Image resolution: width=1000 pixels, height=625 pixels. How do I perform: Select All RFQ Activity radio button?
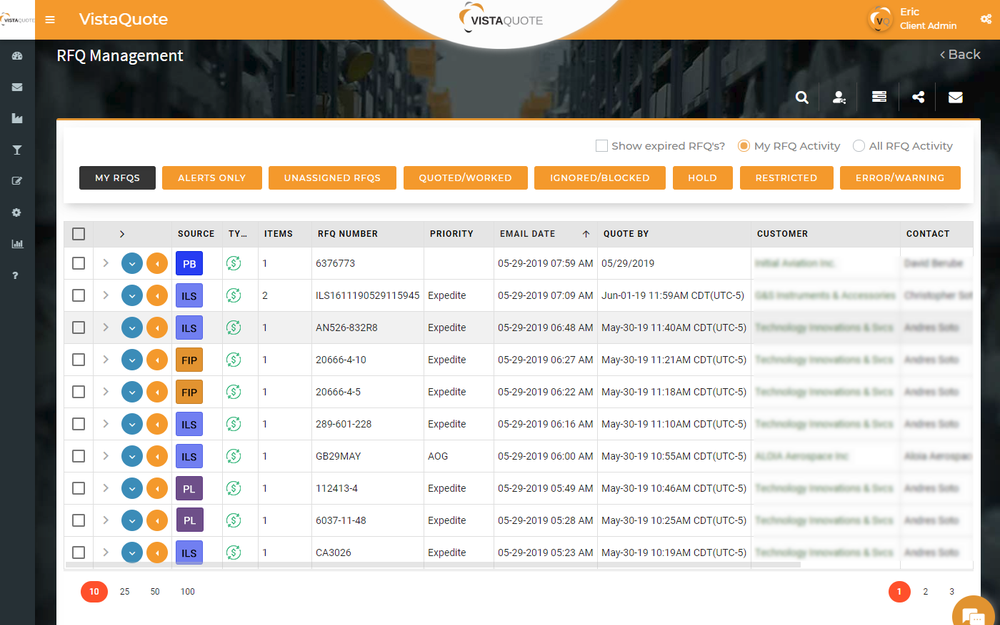pyautogui.click(x=859, y=146)
